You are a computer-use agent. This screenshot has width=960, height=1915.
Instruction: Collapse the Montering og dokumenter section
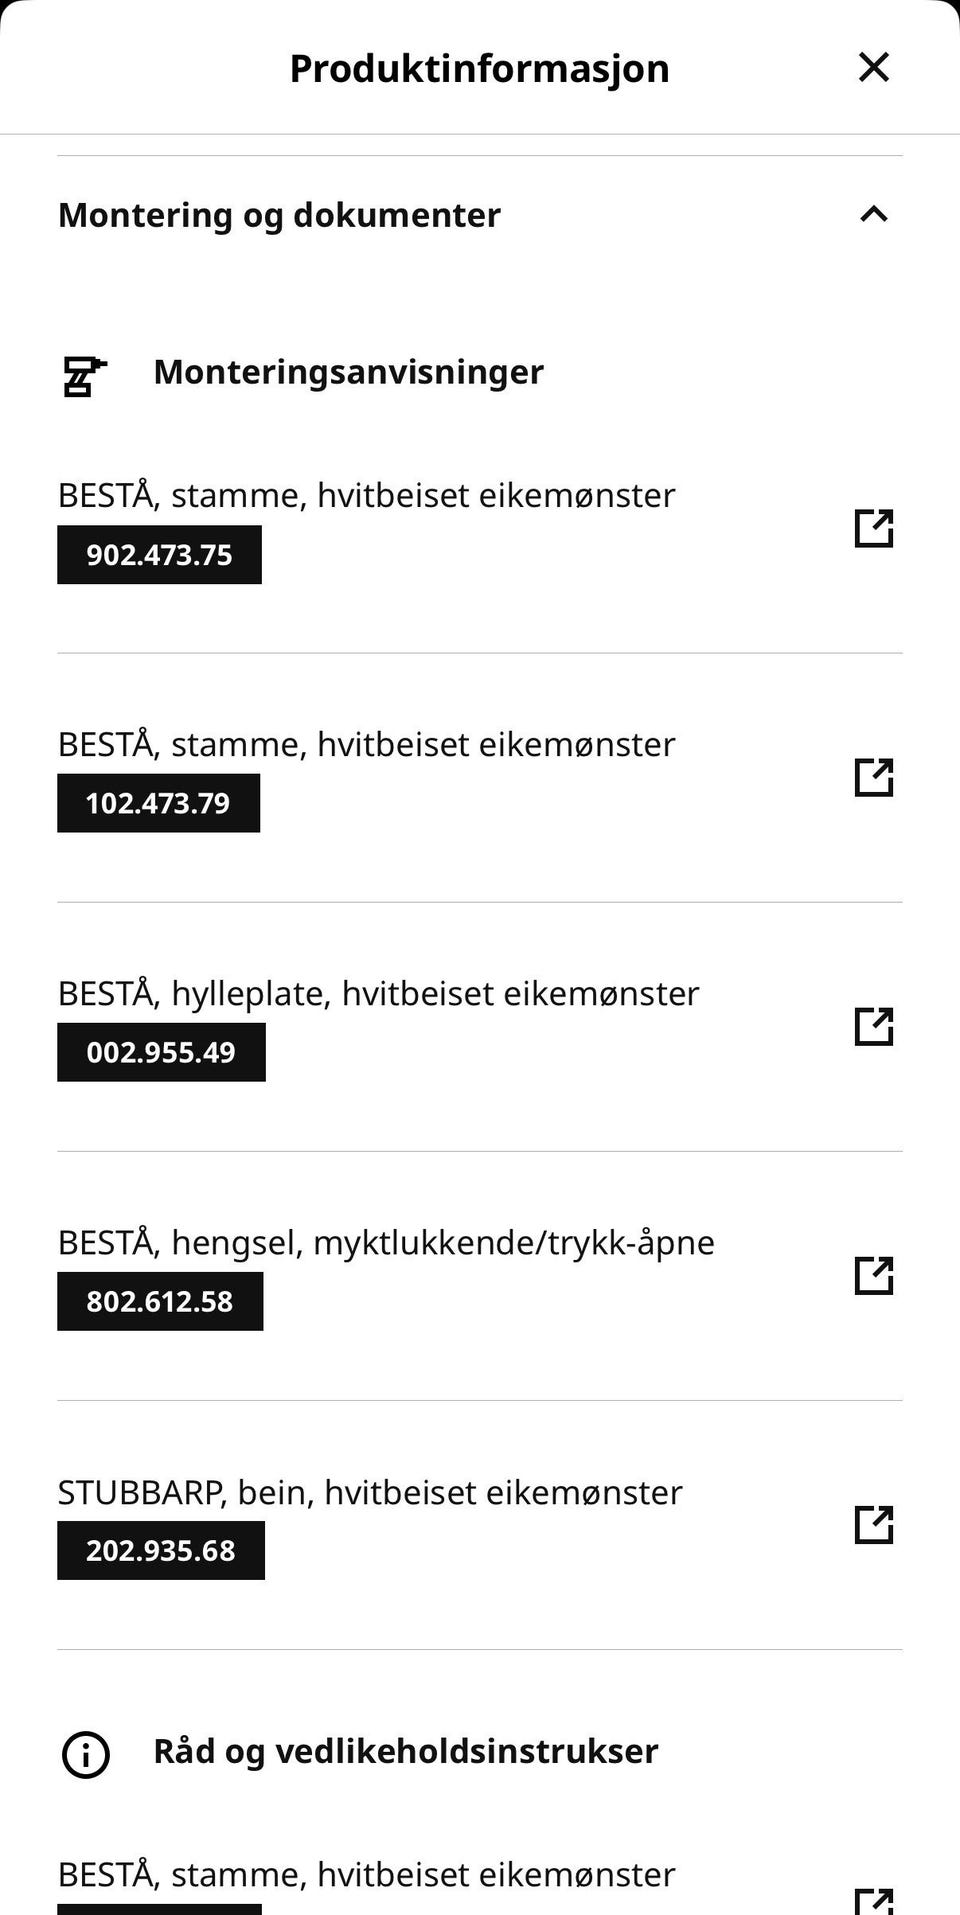[874, 214]
